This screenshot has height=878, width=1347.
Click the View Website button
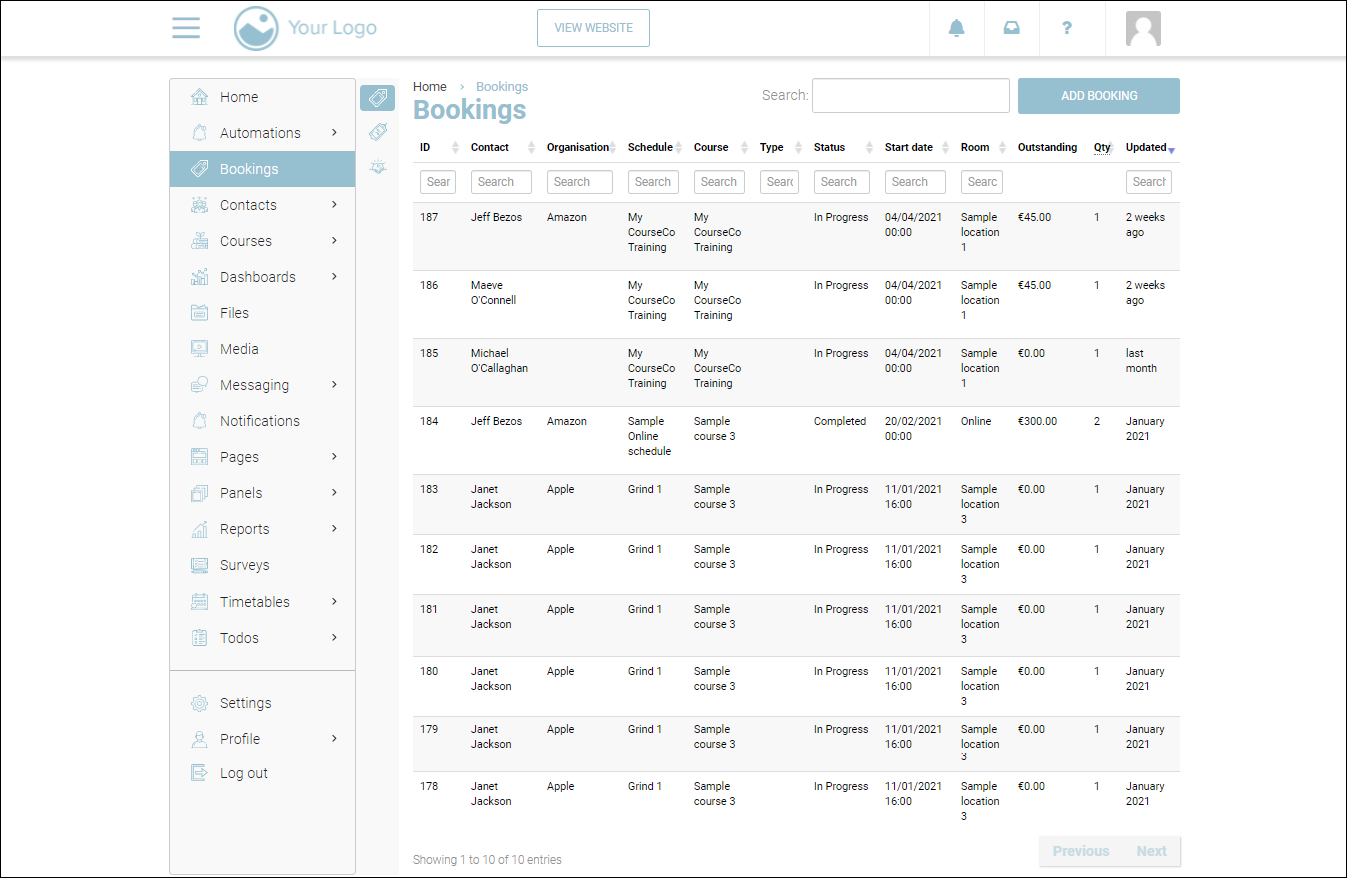pos(593,28)
